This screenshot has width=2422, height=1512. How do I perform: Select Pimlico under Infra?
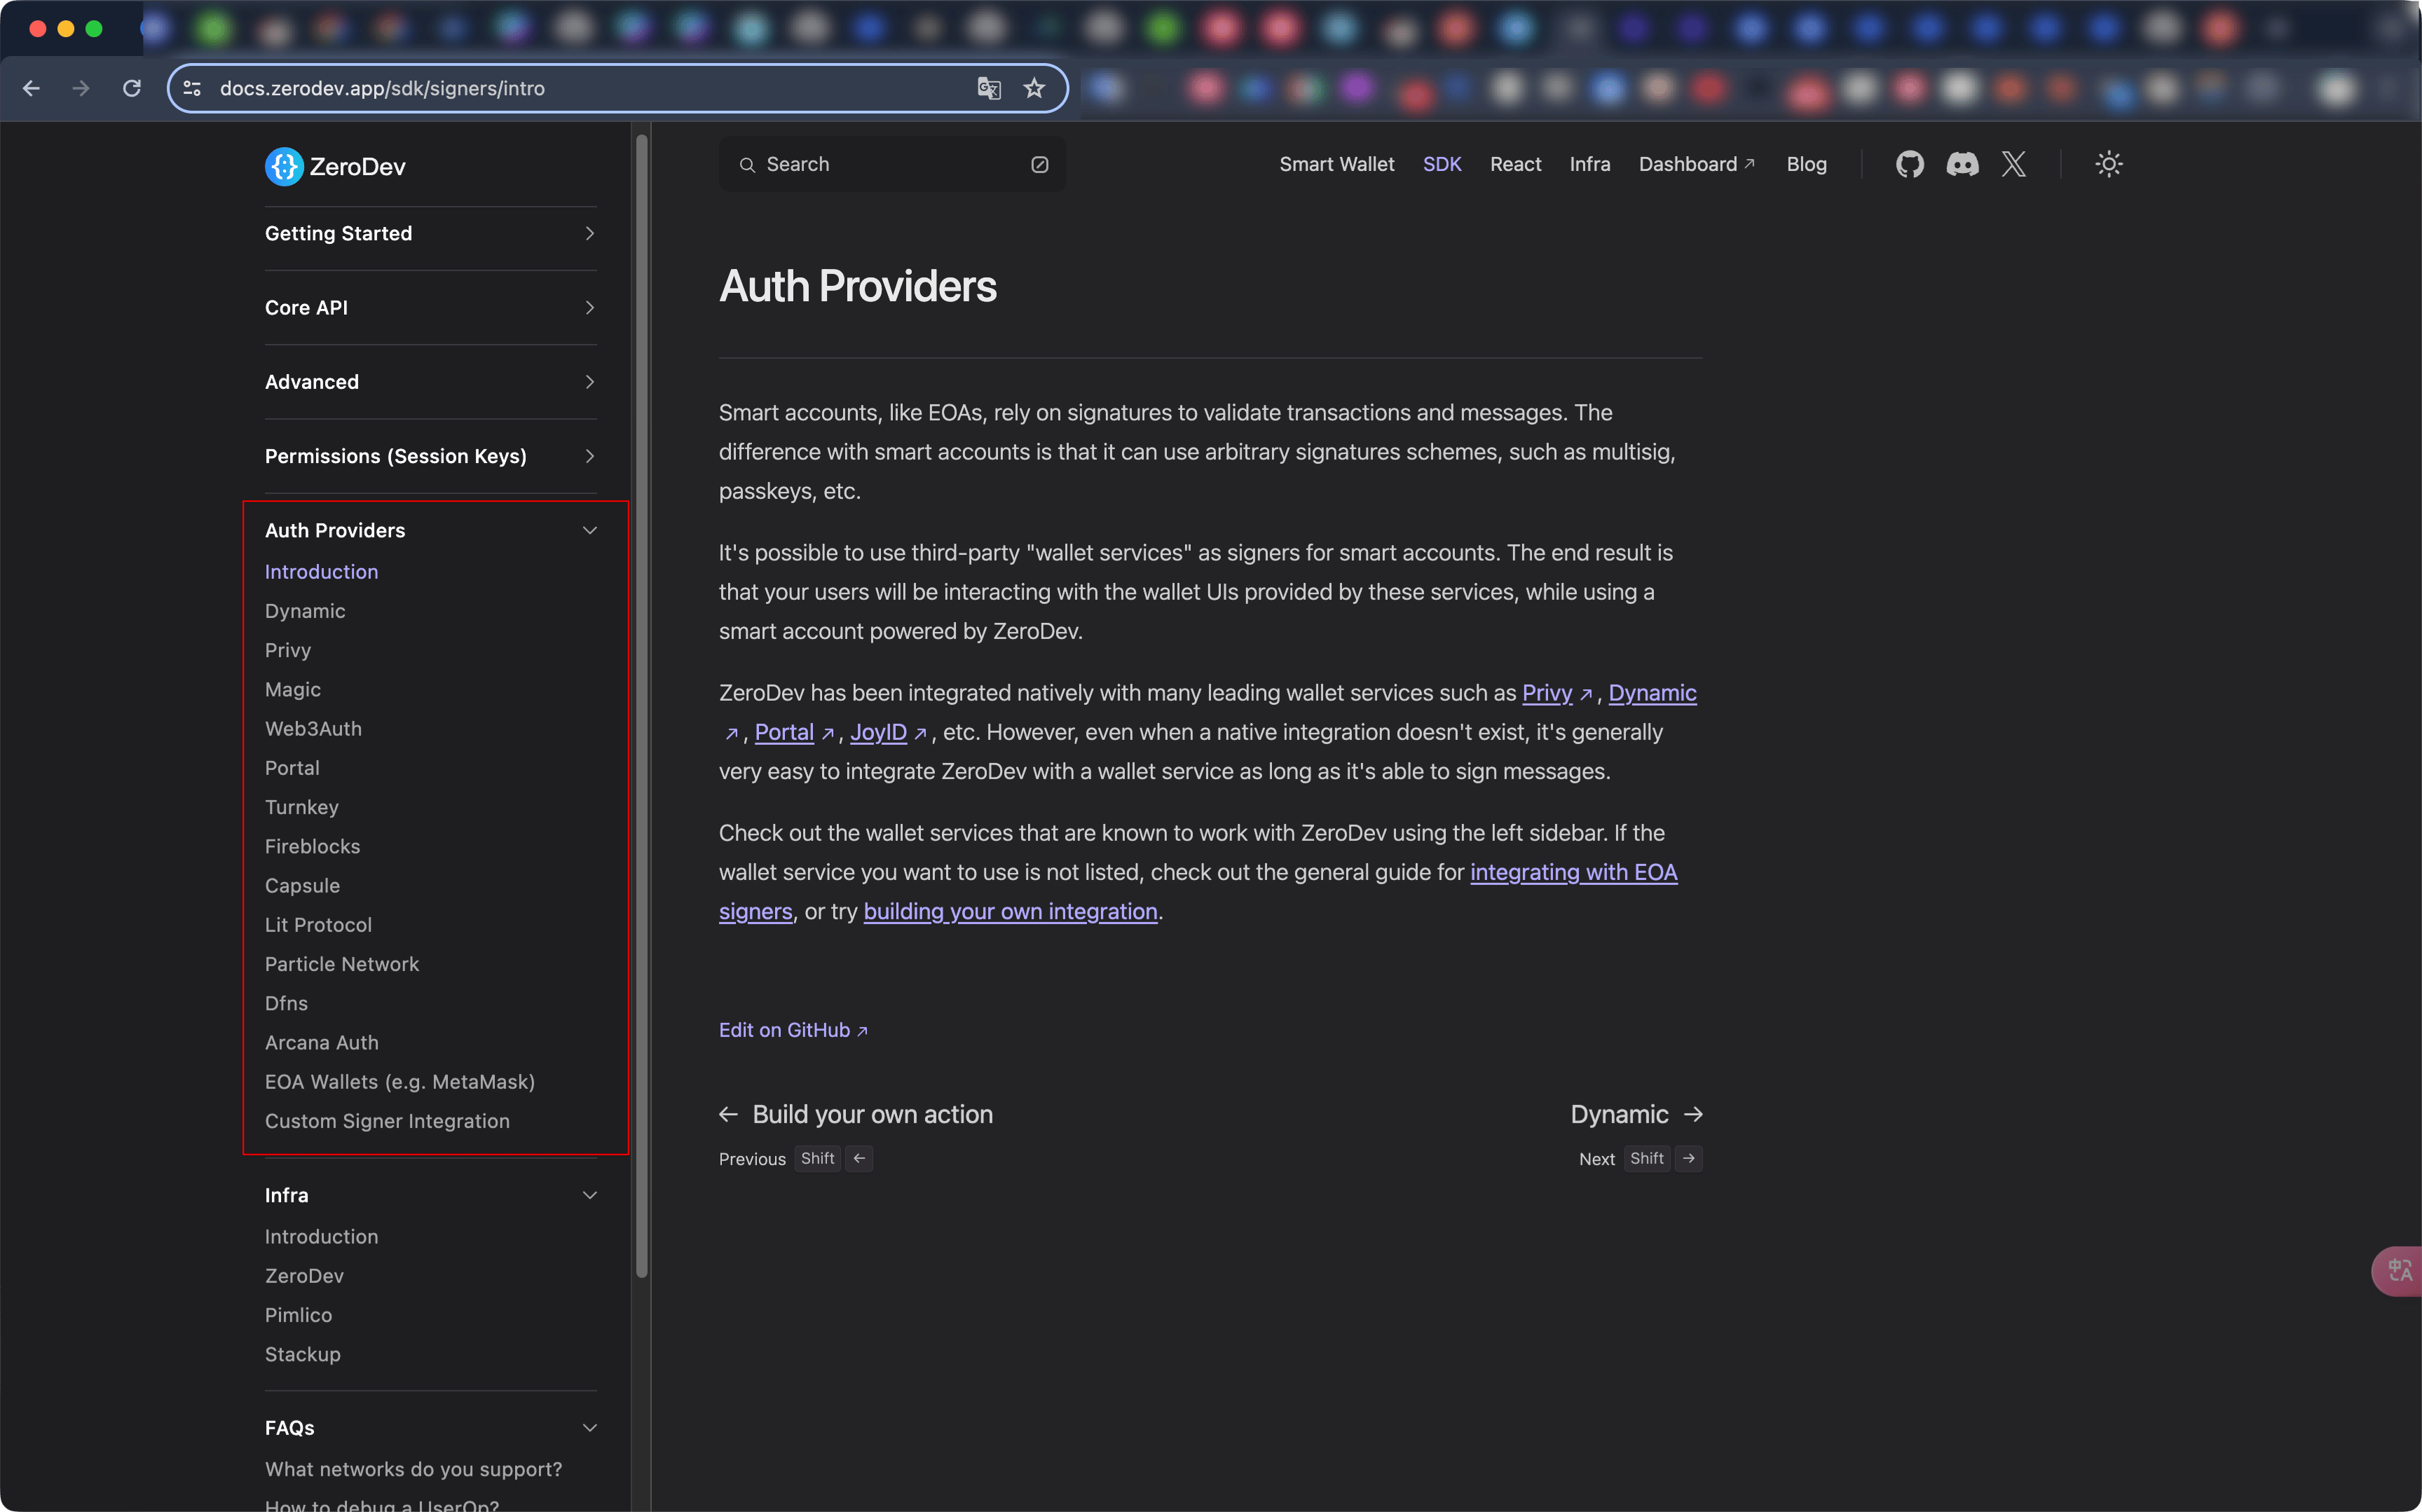click(x=298, y=1315)
